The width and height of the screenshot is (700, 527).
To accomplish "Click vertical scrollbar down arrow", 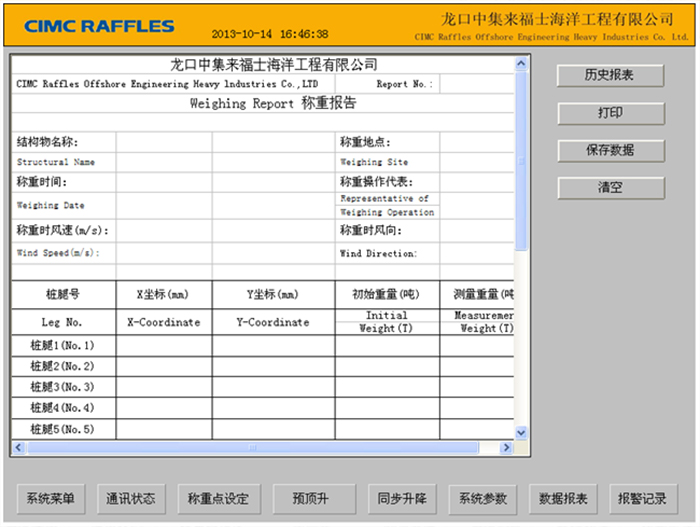I will tap(521, 432).
